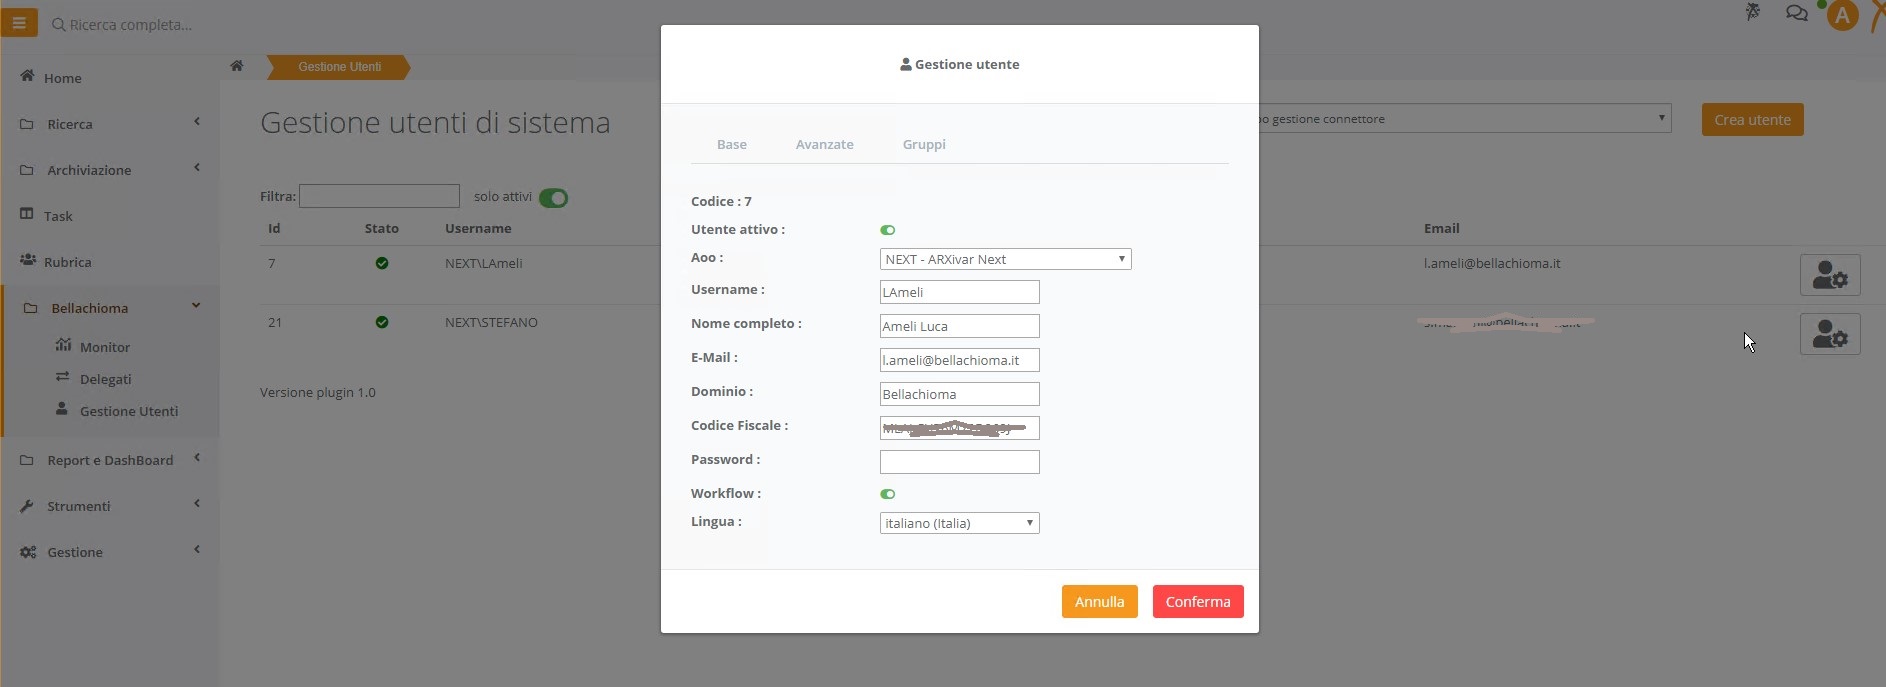Click the Dominio input field
This screenshot has width=1886, height=687.
tap(959, 394)
